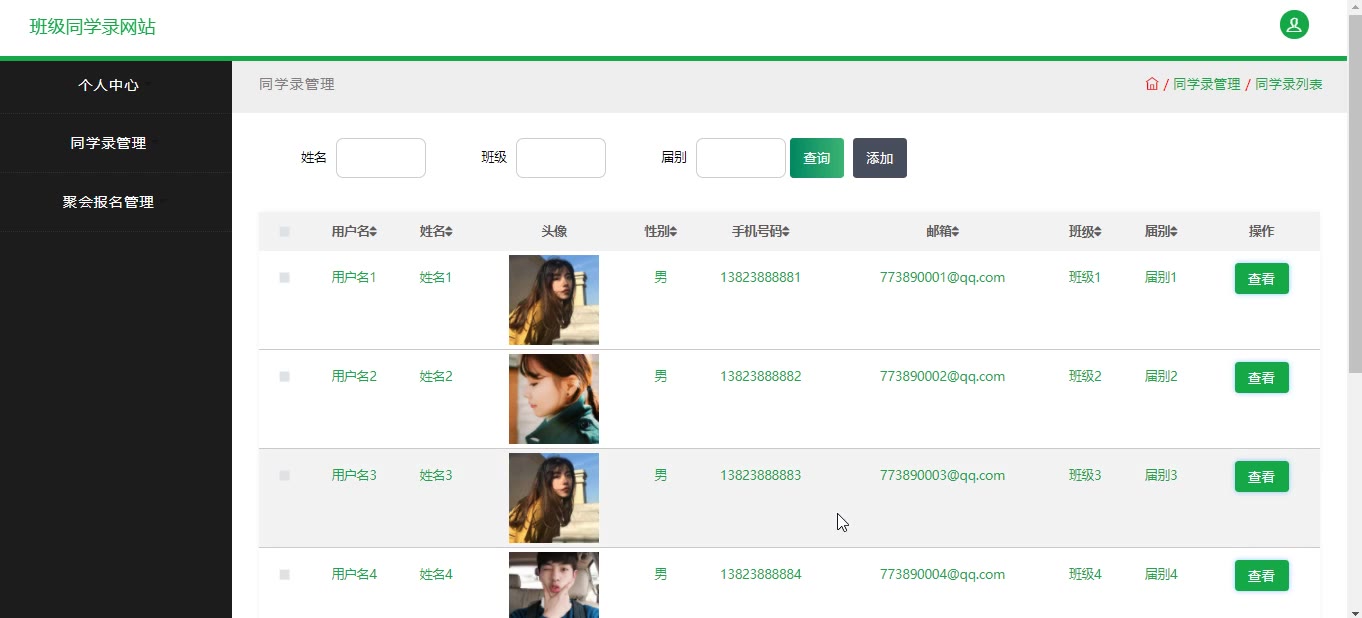Click the avatar photo of 姓名3
Screen dimensions: 1362x618
click(x=554, y=498)
